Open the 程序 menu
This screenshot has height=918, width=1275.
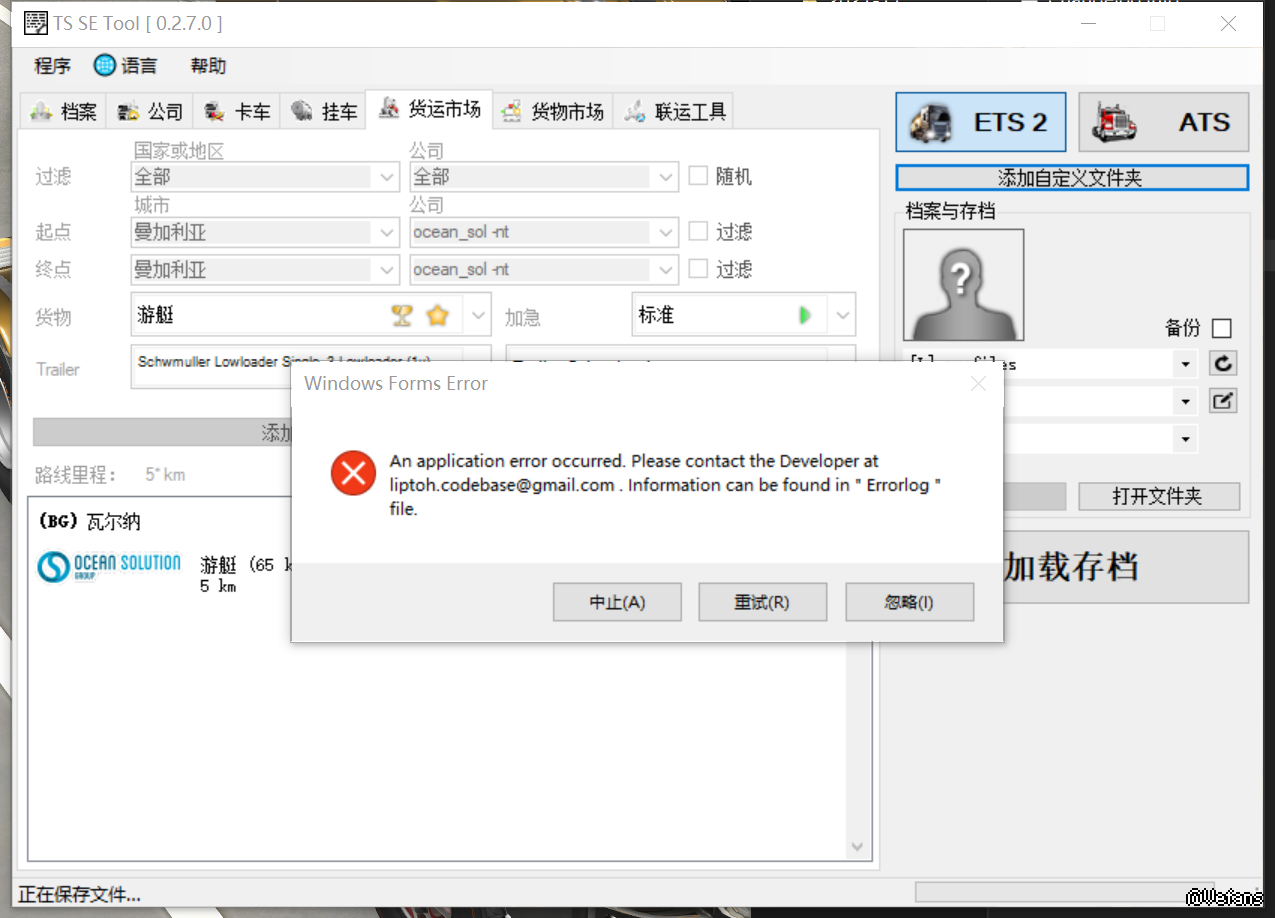[x=52, y=66]
